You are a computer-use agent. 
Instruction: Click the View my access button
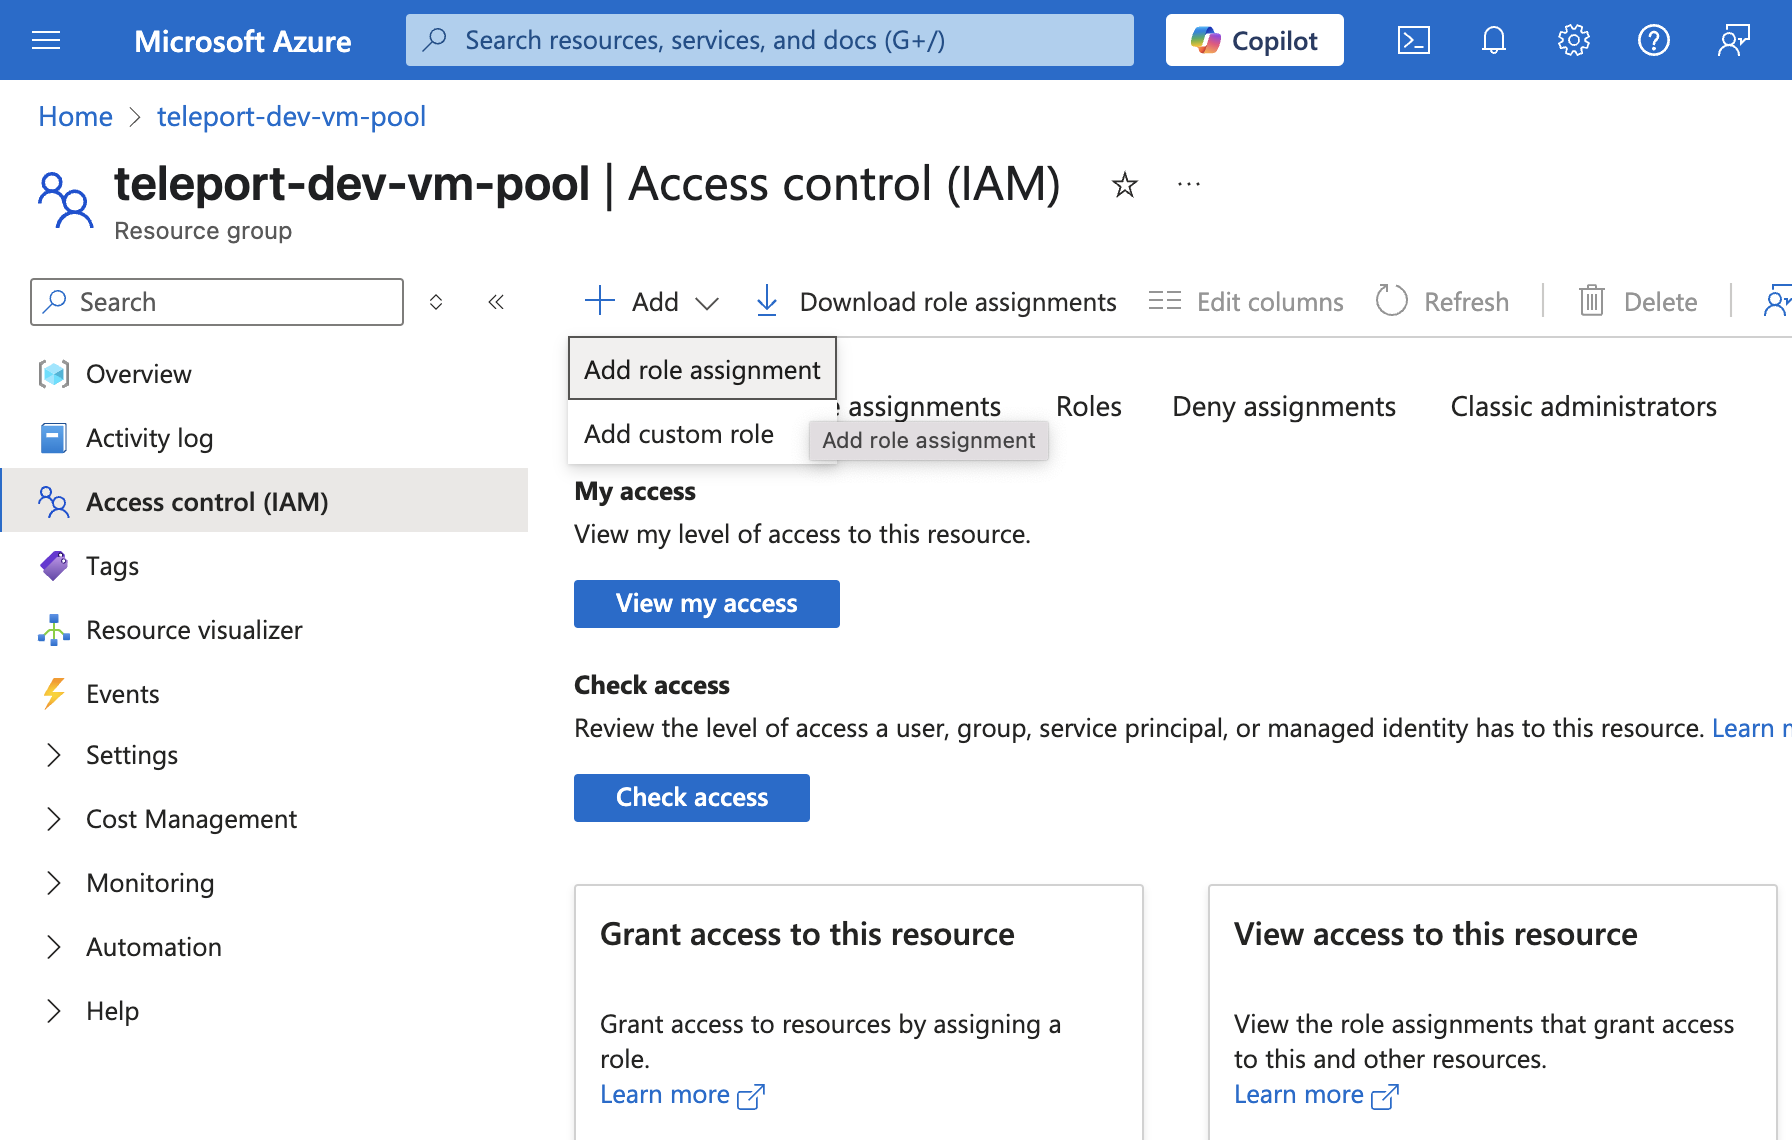[706, 603]
